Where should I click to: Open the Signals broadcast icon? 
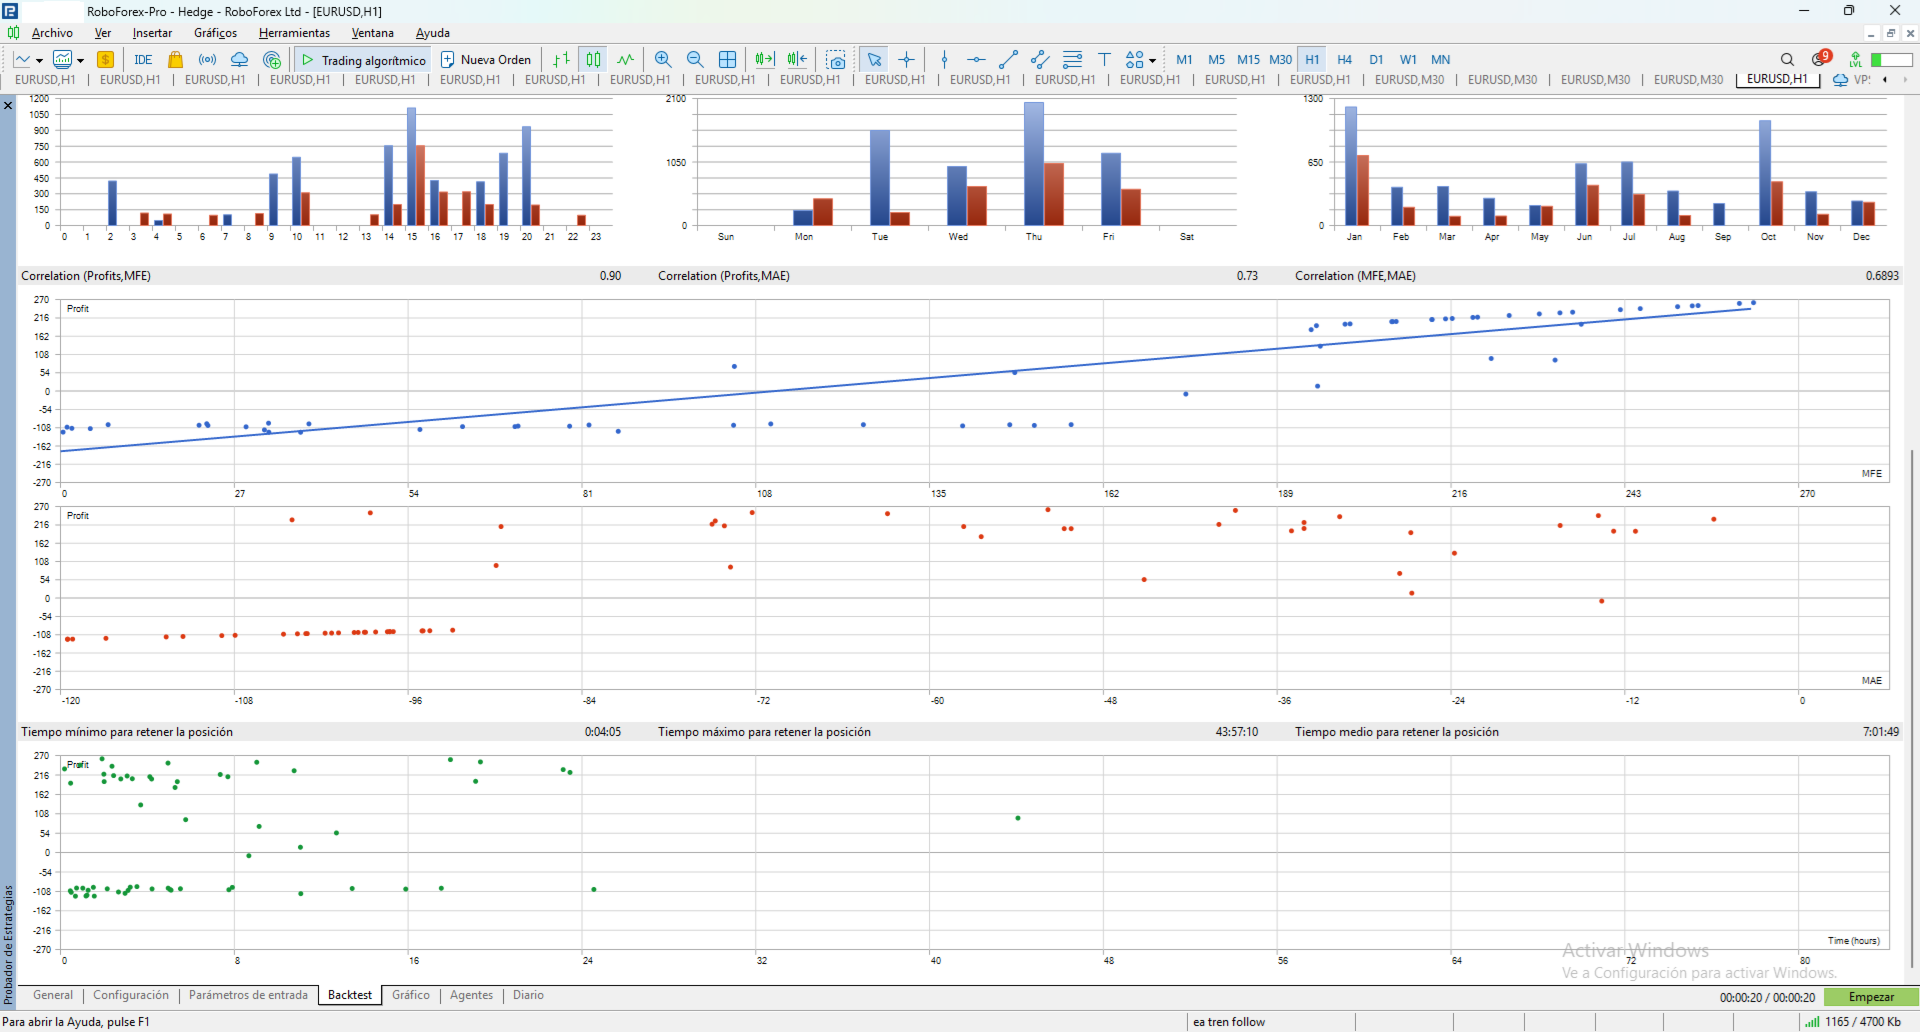tap(207, 60)
